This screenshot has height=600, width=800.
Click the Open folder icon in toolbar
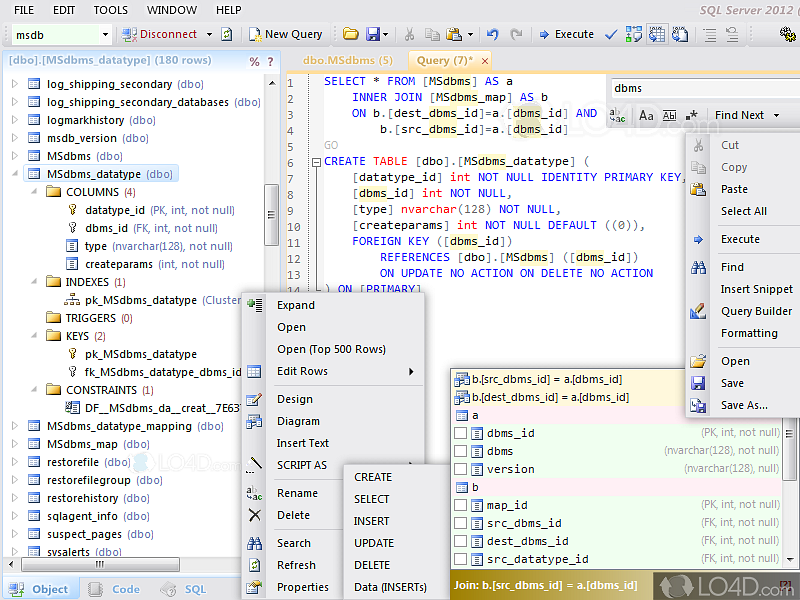click(349, 34)
